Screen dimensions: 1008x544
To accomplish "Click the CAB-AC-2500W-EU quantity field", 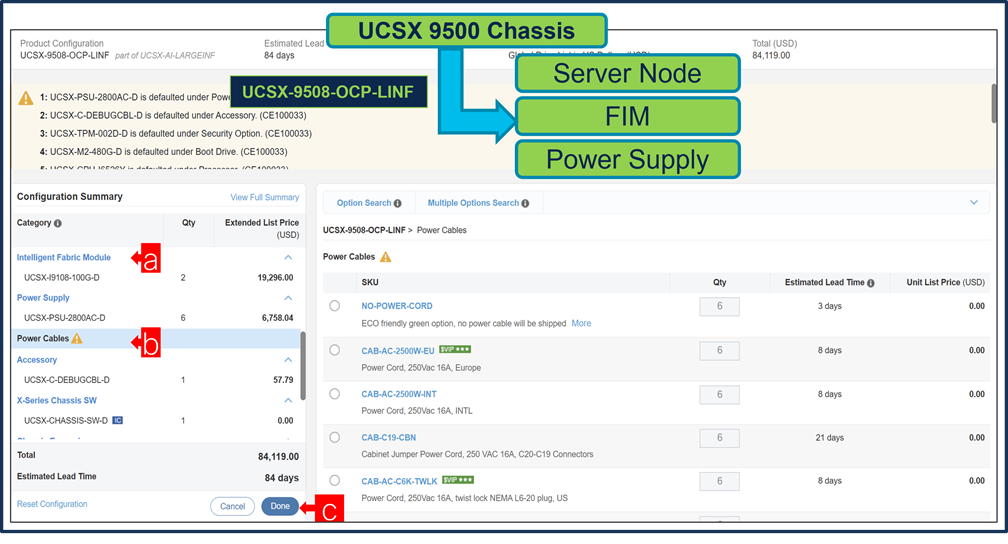I will 719,350.
